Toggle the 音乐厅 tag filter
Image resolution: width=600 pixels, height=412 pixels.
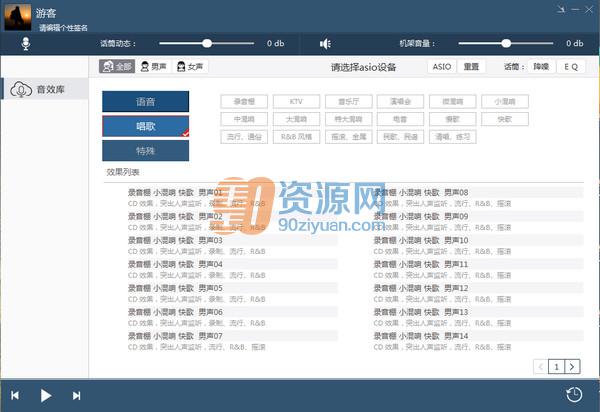pos(349,101)
